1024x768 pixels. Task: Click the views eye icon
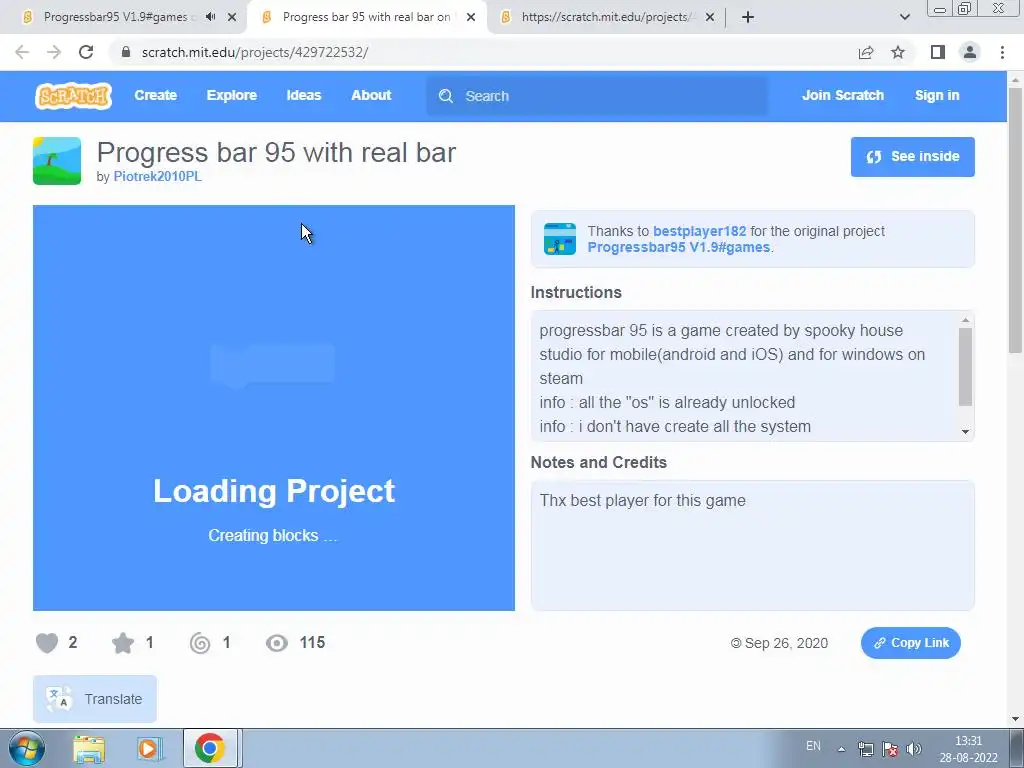277,643
